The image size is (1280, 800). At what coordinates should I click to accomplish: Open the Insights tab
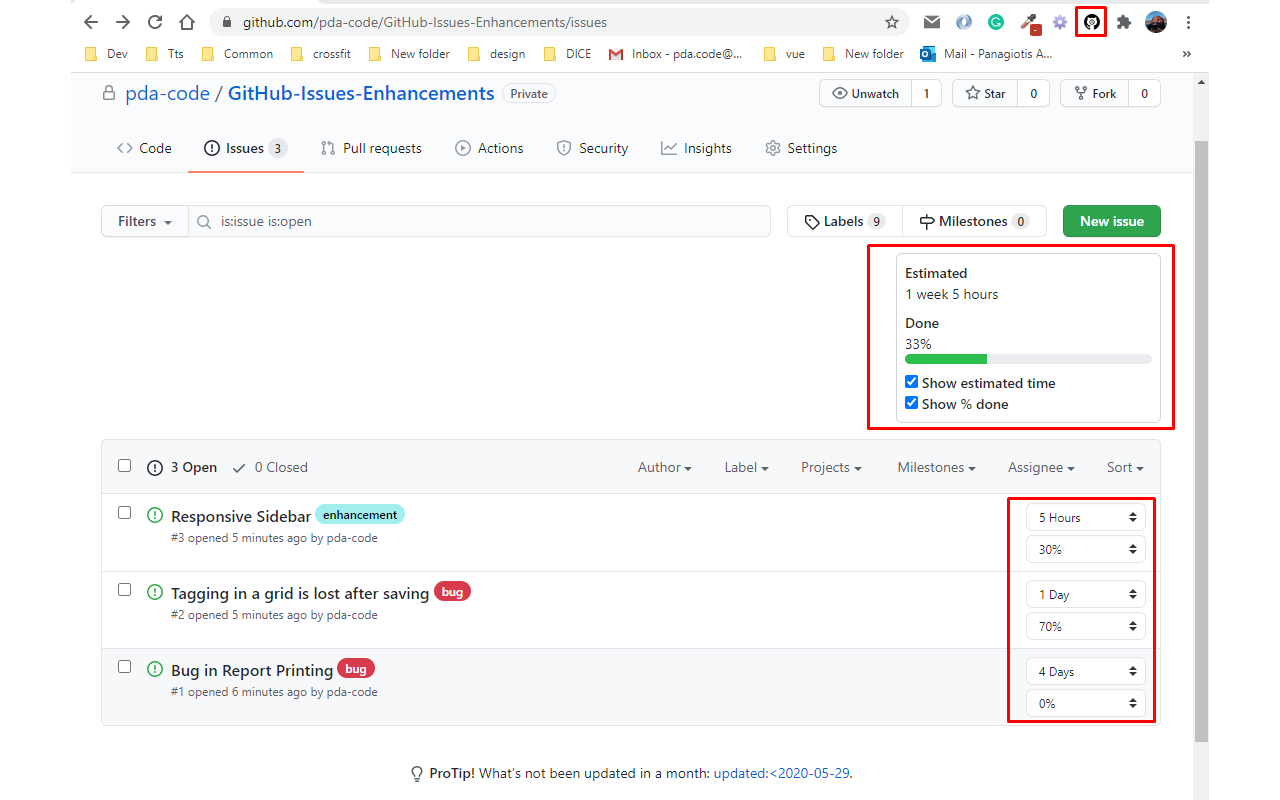click(x=697, y=148)
